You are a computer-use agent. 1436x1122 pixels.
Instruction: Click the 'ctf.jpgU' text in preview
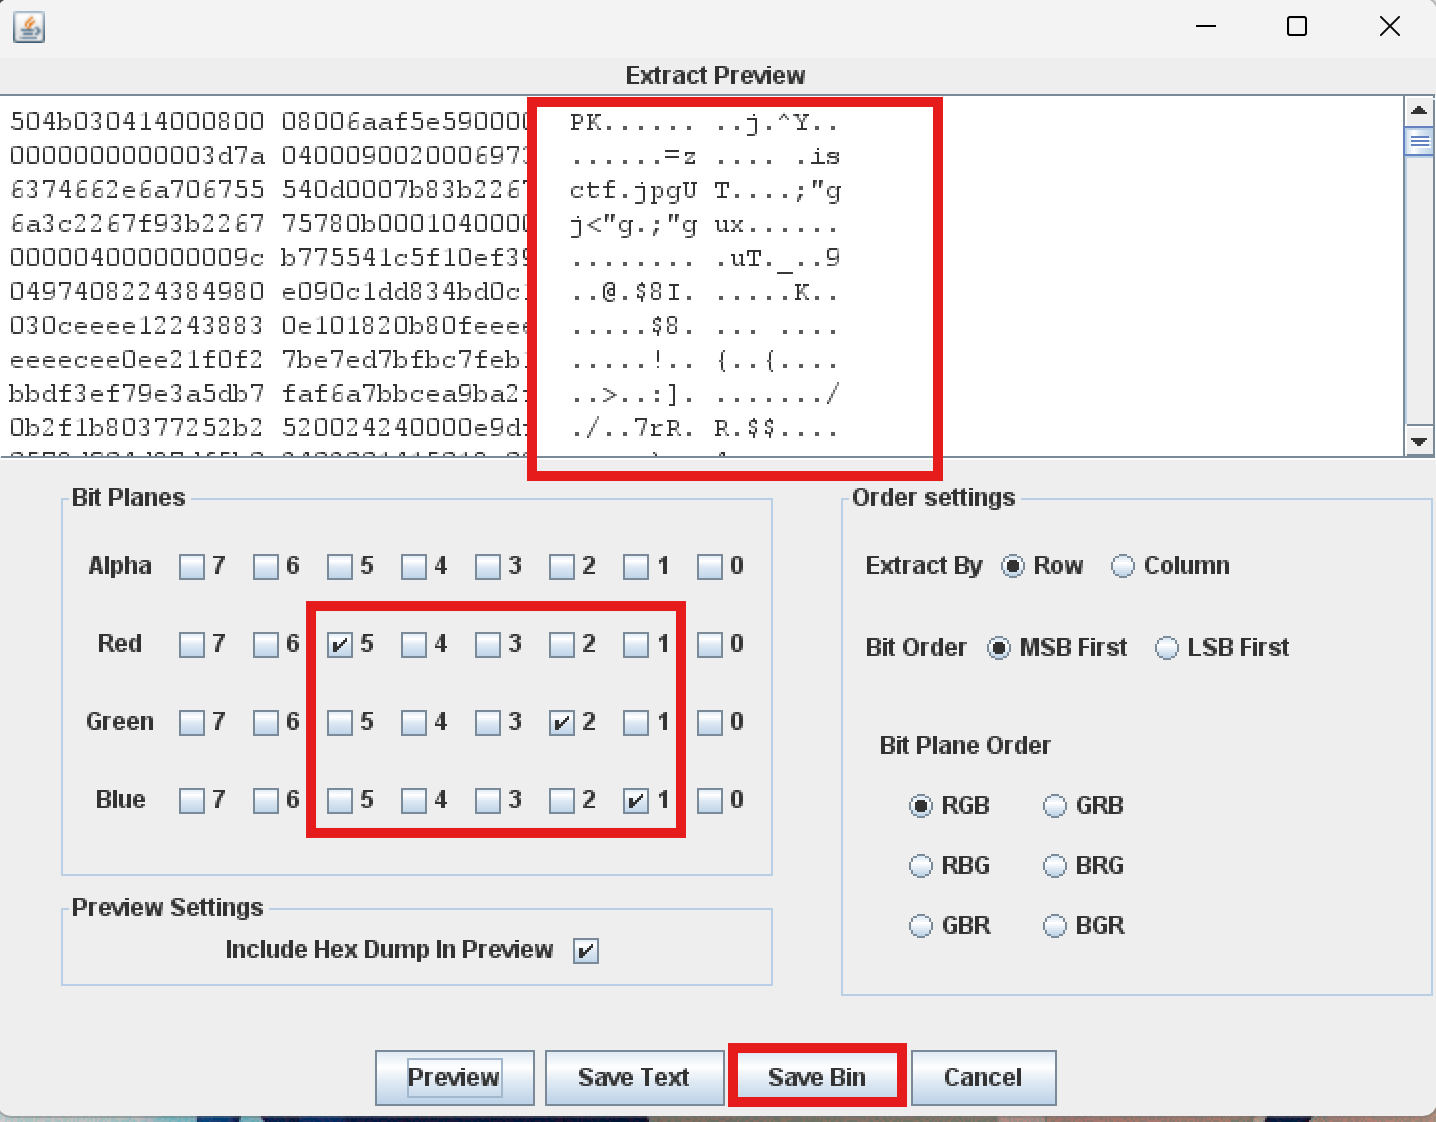(633, 190)
